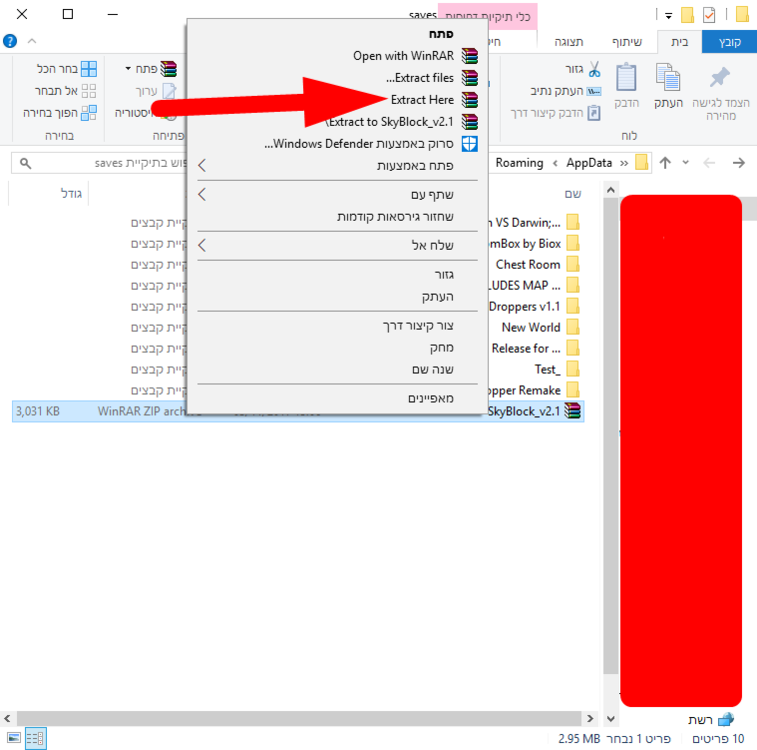Open Properties (מאפיינים) menu entry
Viewport: 757px width, 750px height.
(x=337, y=398)
